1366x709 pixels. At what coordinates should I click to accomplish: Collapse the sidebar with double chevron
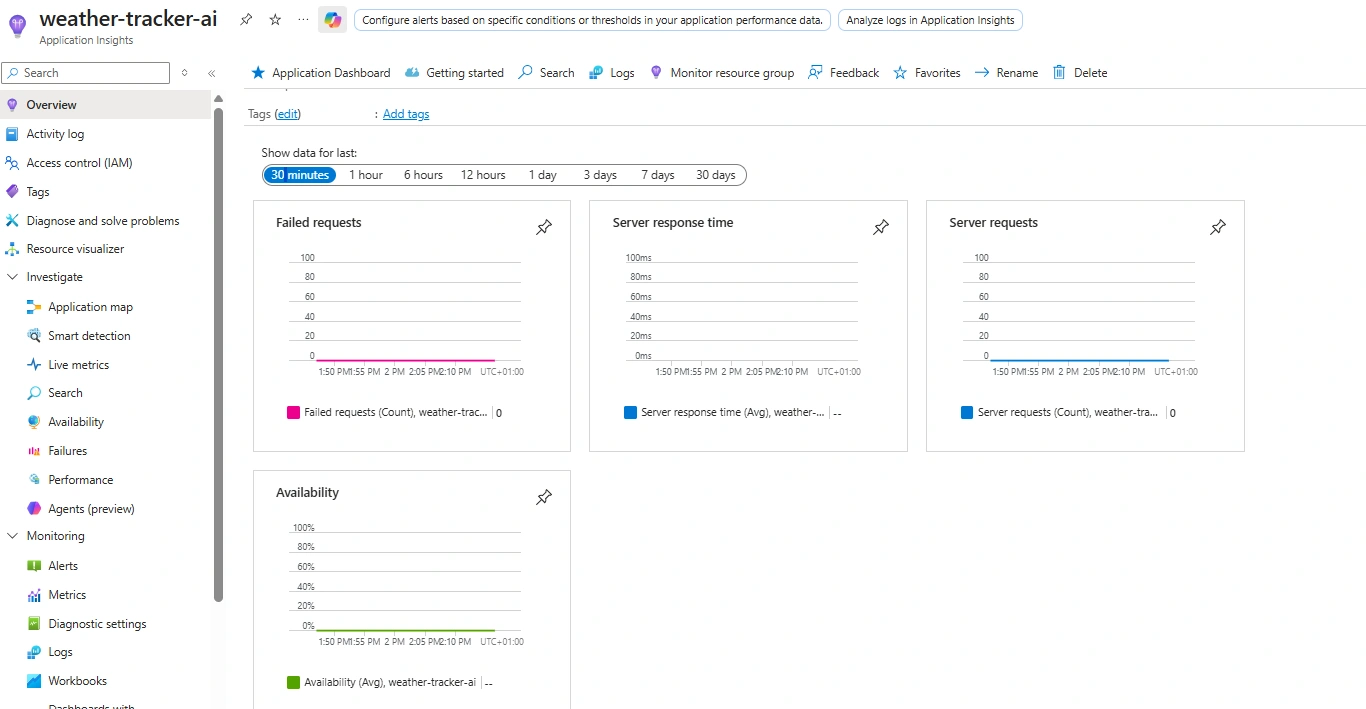(212, 73)
